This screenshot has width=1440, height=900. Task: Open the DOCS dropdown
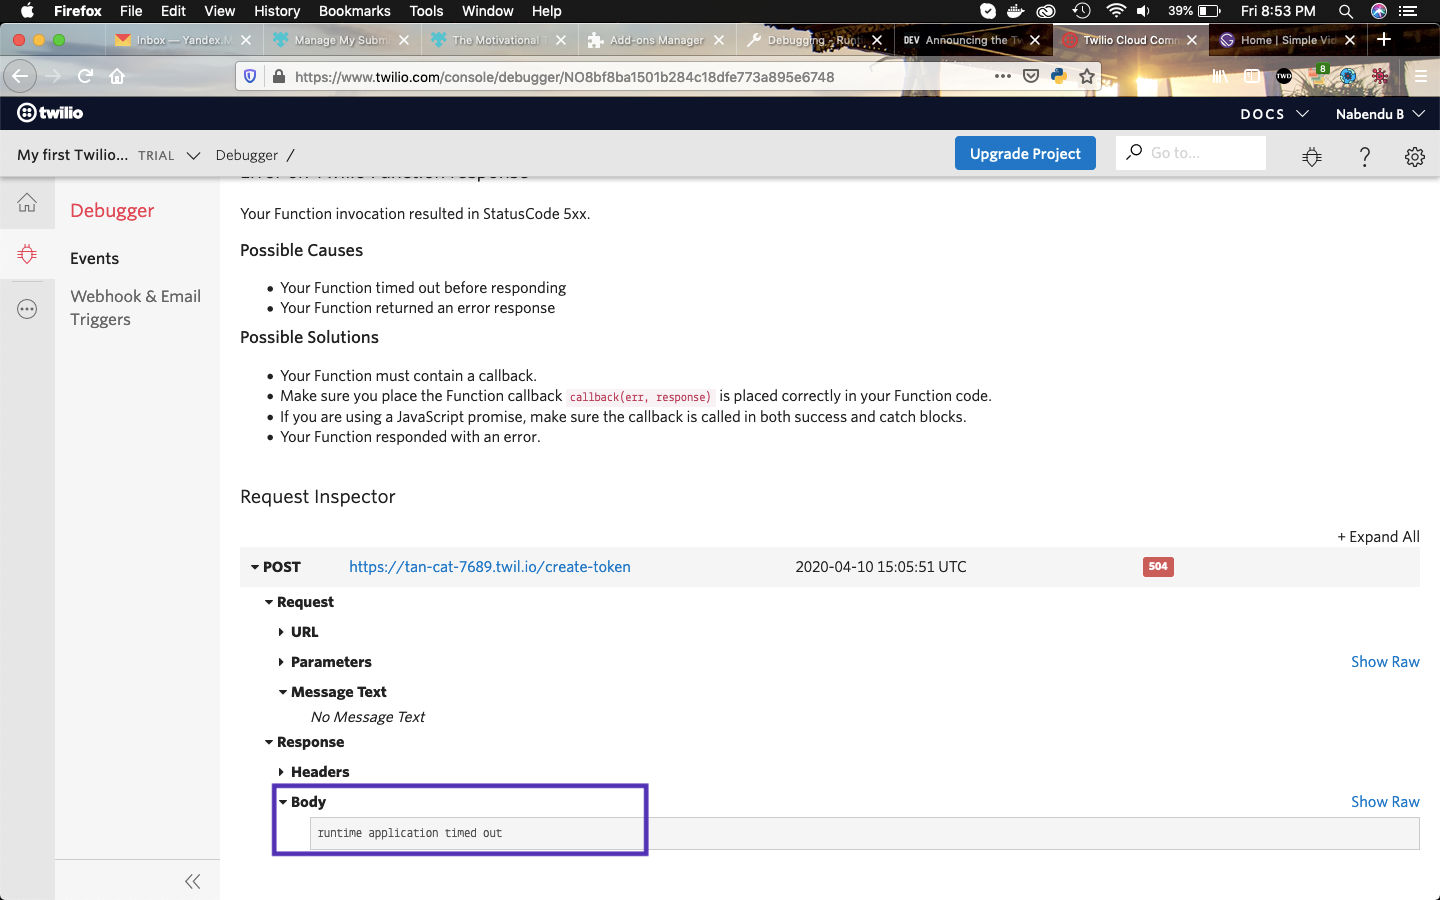(1274, 114)
